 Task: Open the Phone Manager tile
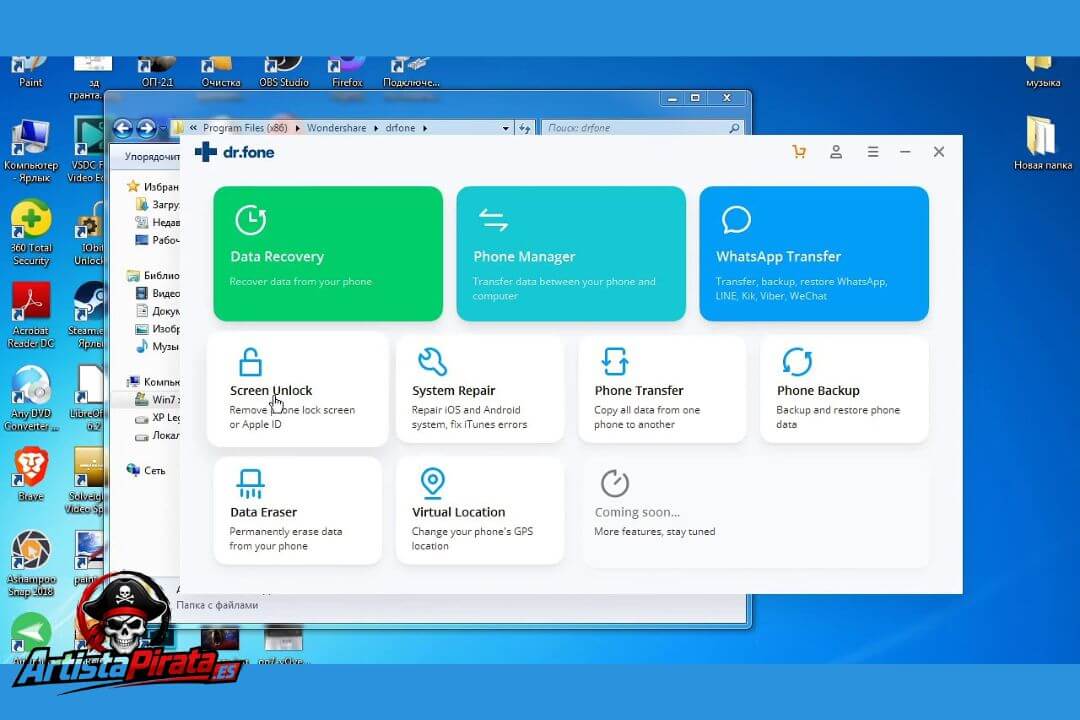(571, 253)
